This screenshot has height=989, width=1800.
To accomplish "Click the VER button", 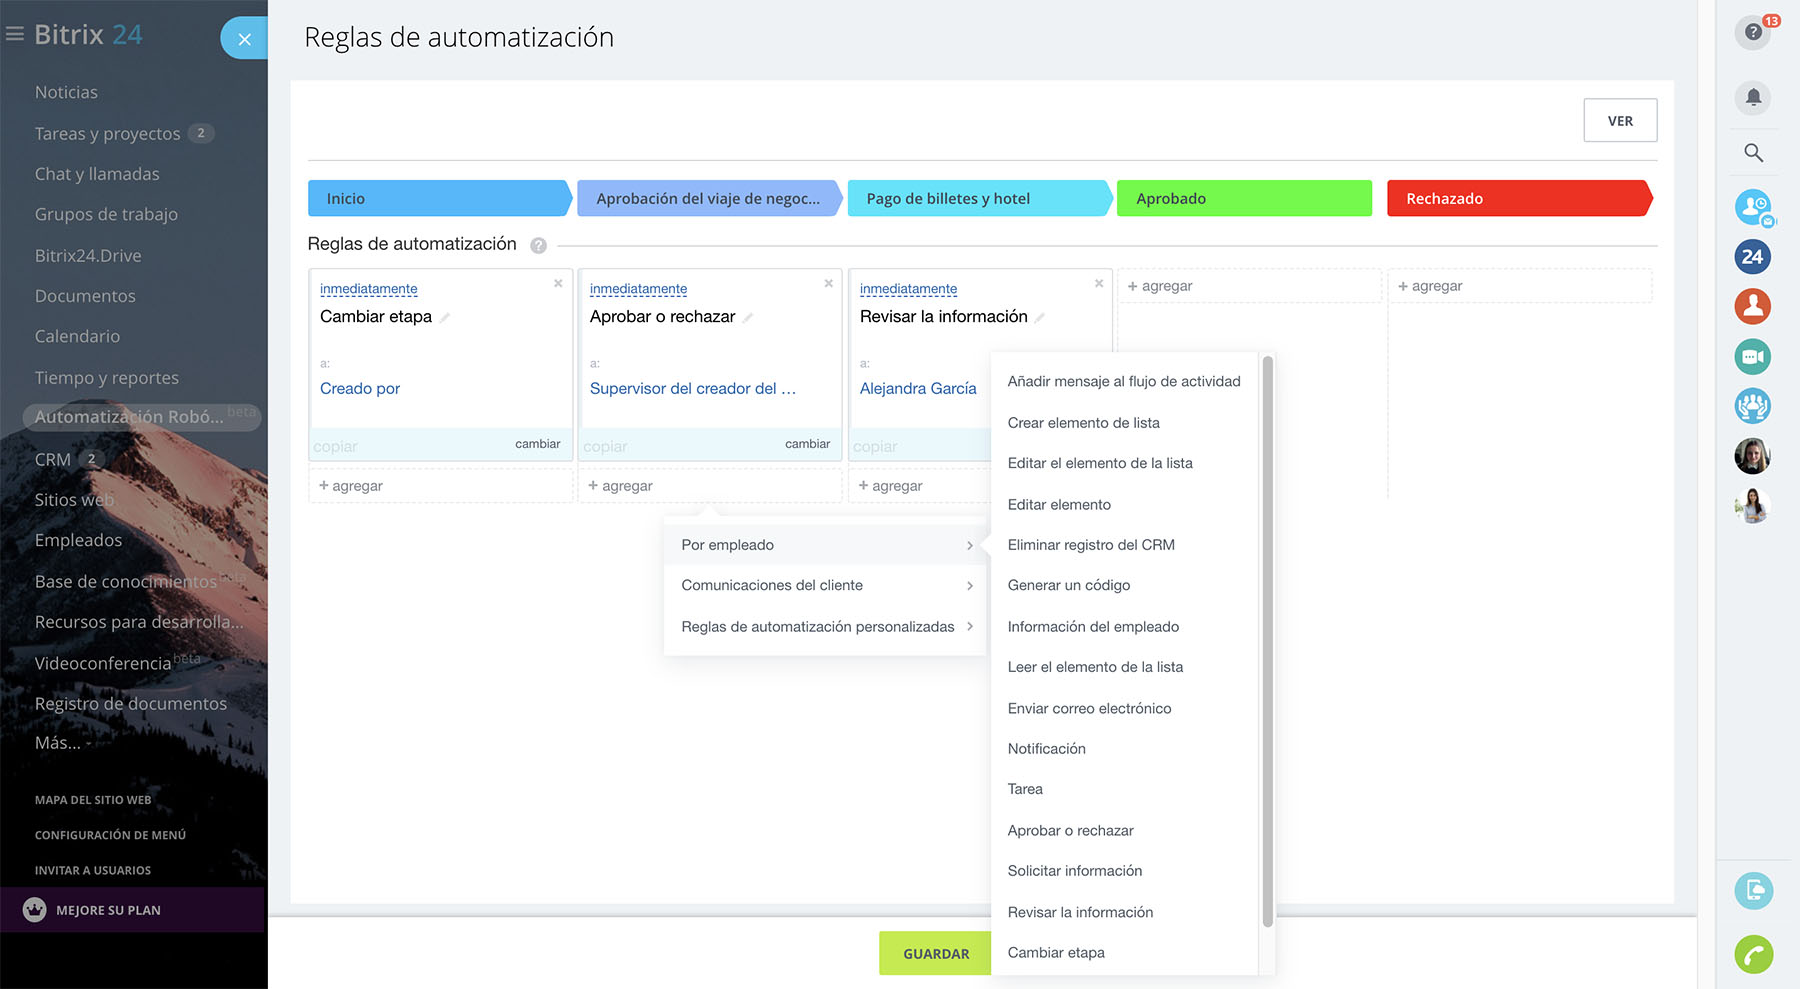I will [1619, 120].
